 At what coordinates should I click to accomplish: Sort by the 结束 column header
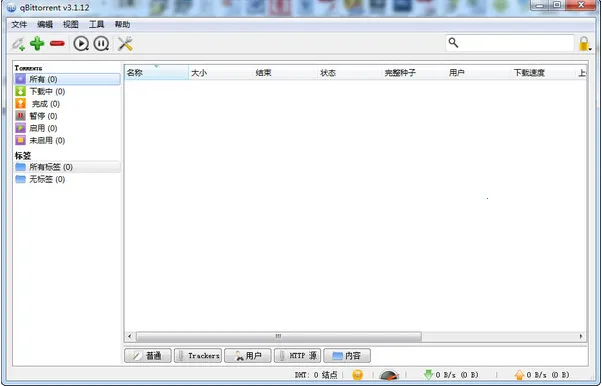(285, 73)
